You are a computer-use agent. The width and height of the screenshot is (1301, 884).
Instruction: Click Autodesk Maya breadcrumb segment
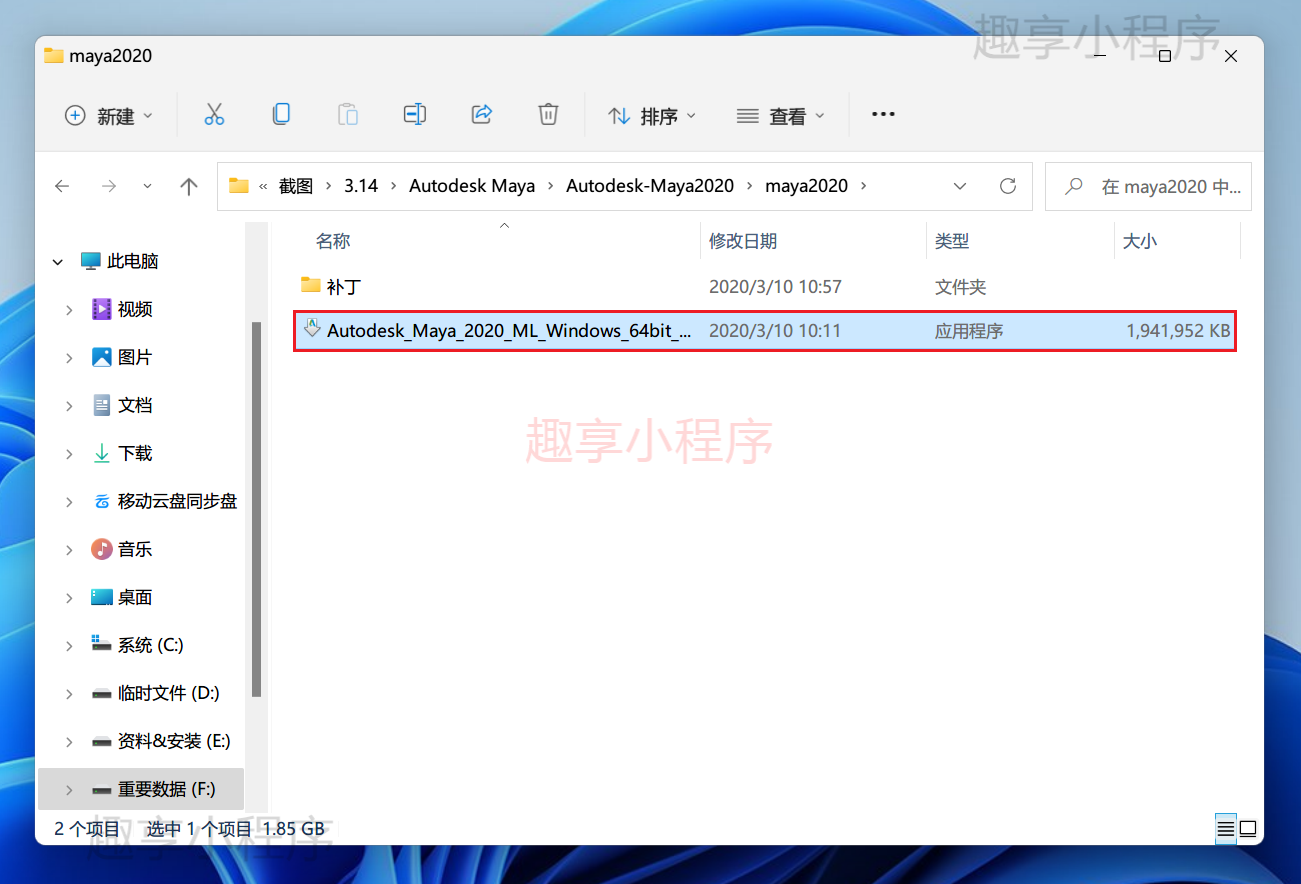click(x=472, y=186)
